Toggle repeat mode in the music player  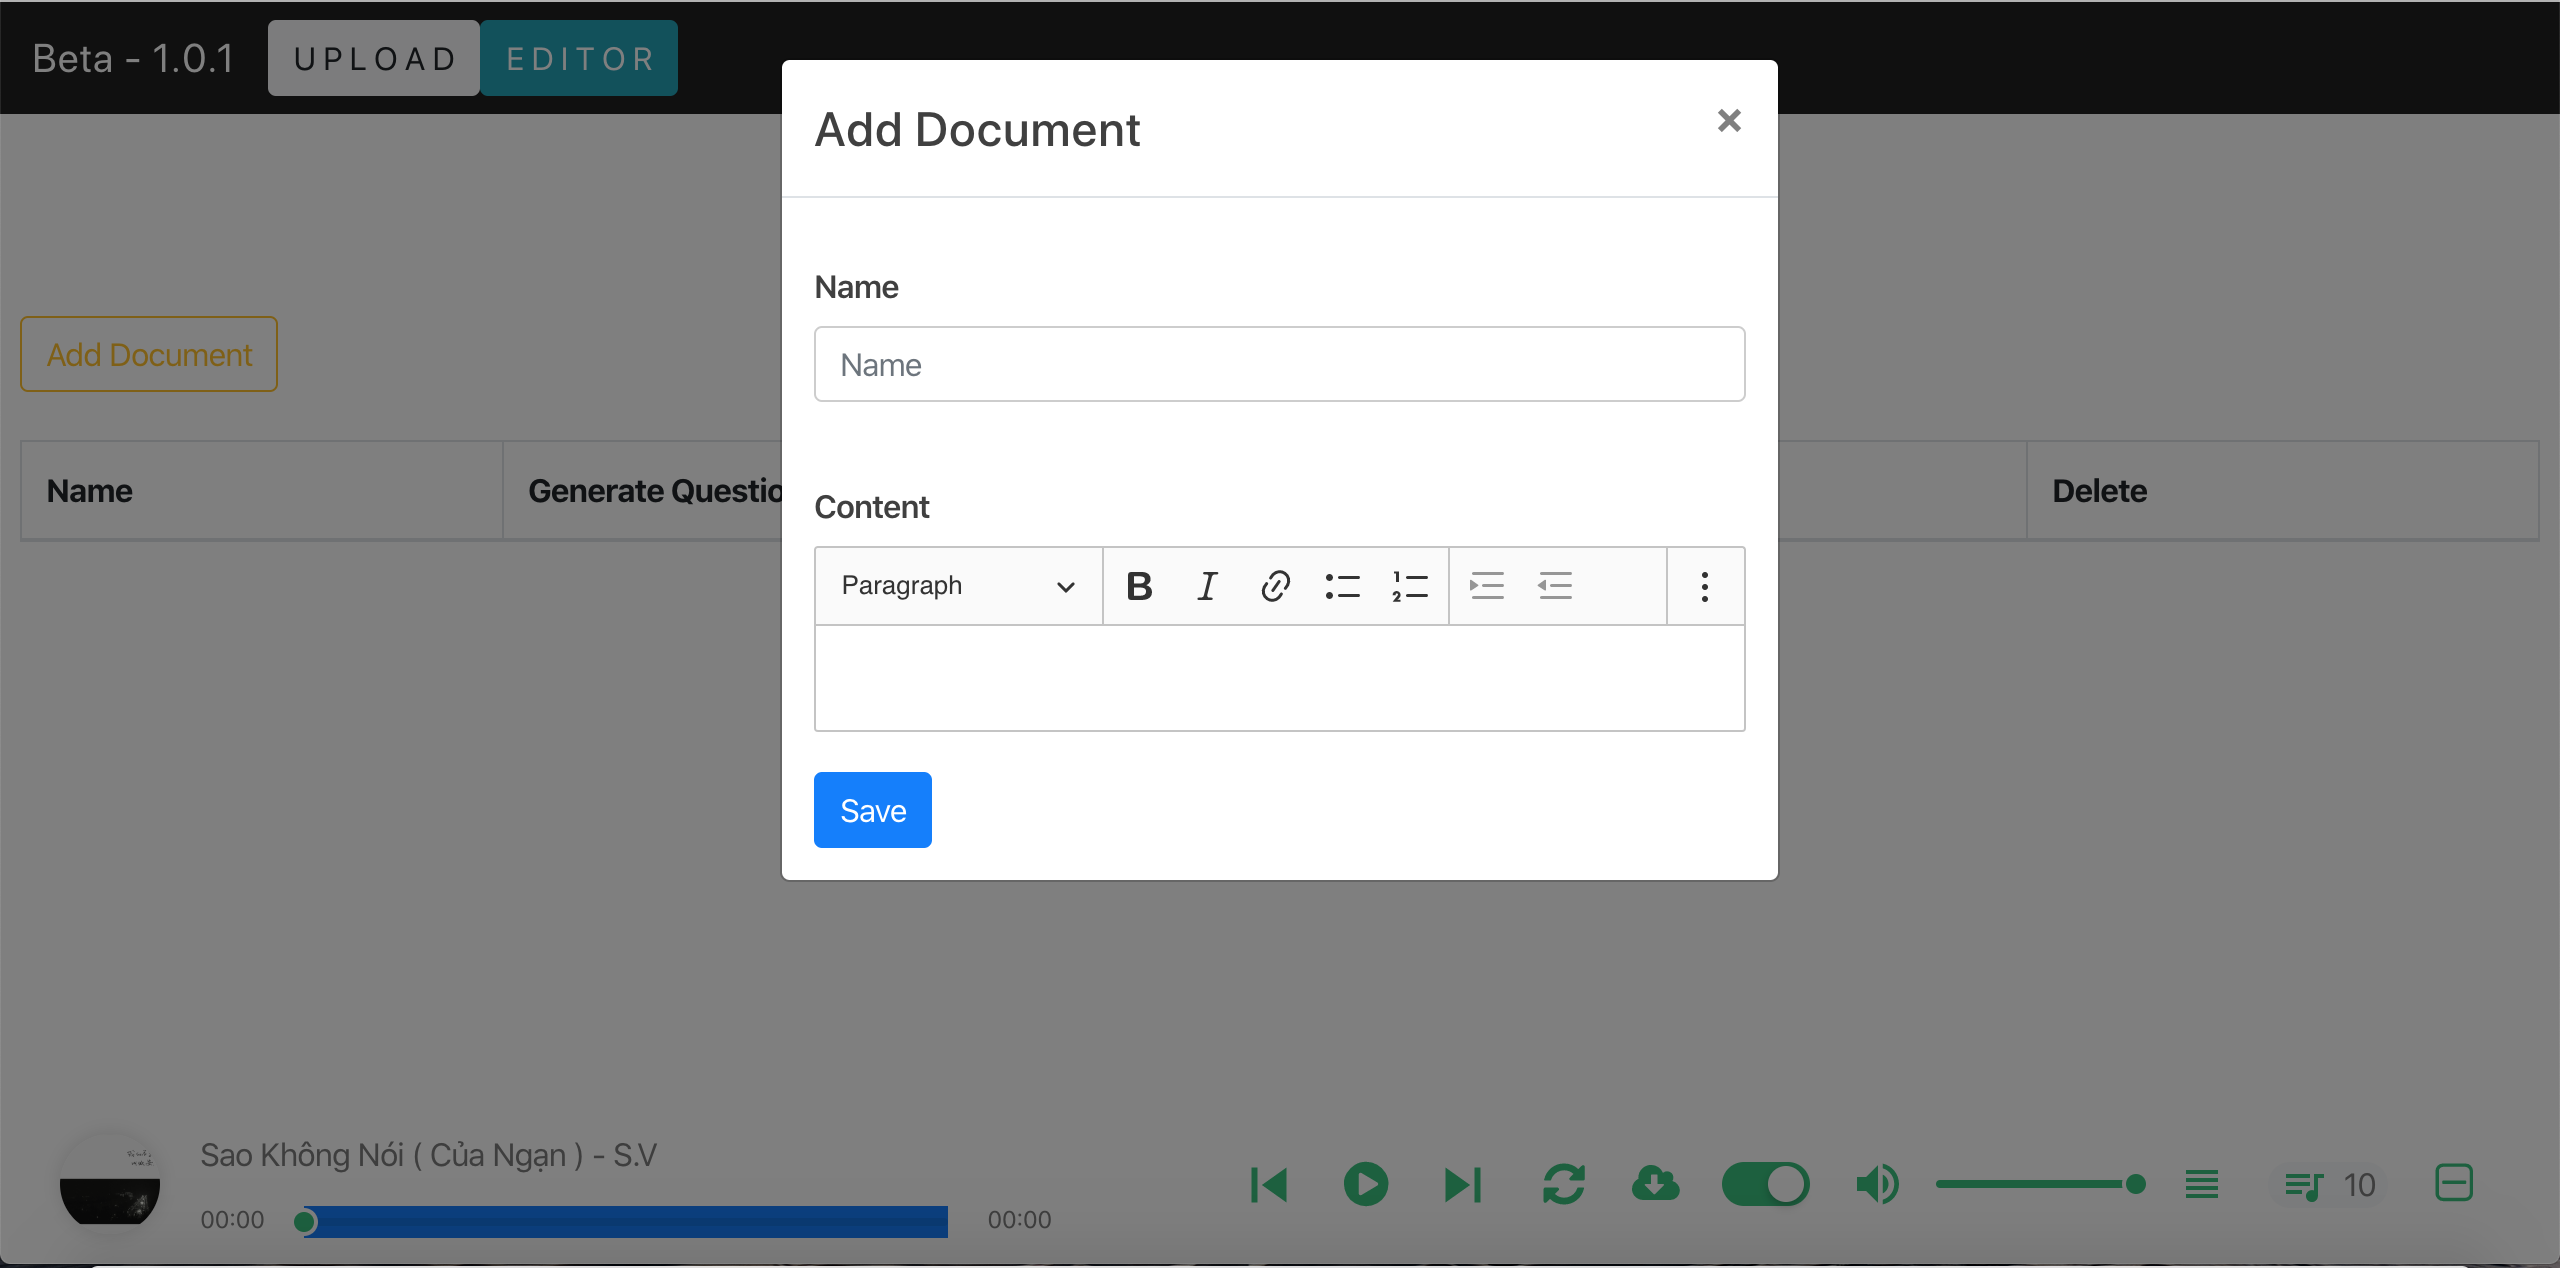1563,1184
